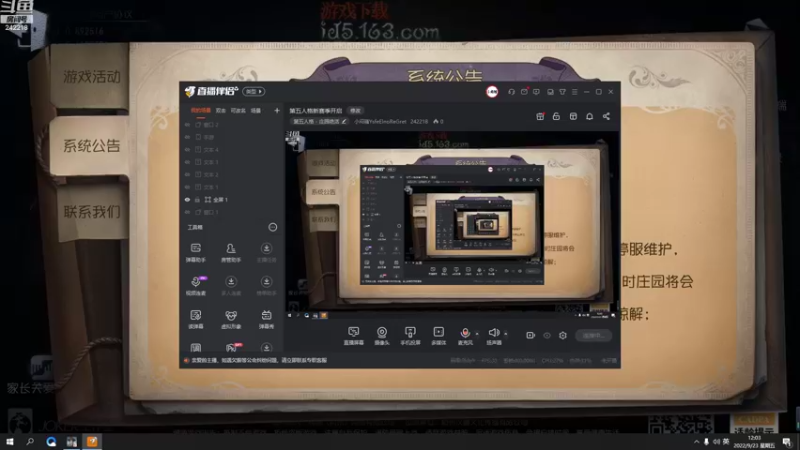The height and width of the screenshot is (450, 800).
Task: Open the 房管助手 tool
Action: pos(231,252)
